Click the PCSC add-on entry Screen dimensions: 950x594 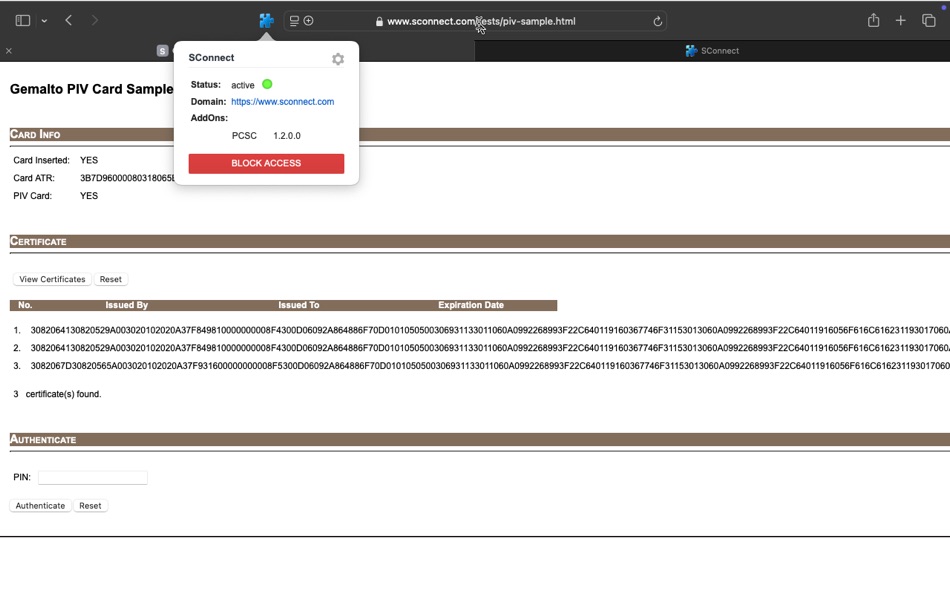tap(244, 136)
